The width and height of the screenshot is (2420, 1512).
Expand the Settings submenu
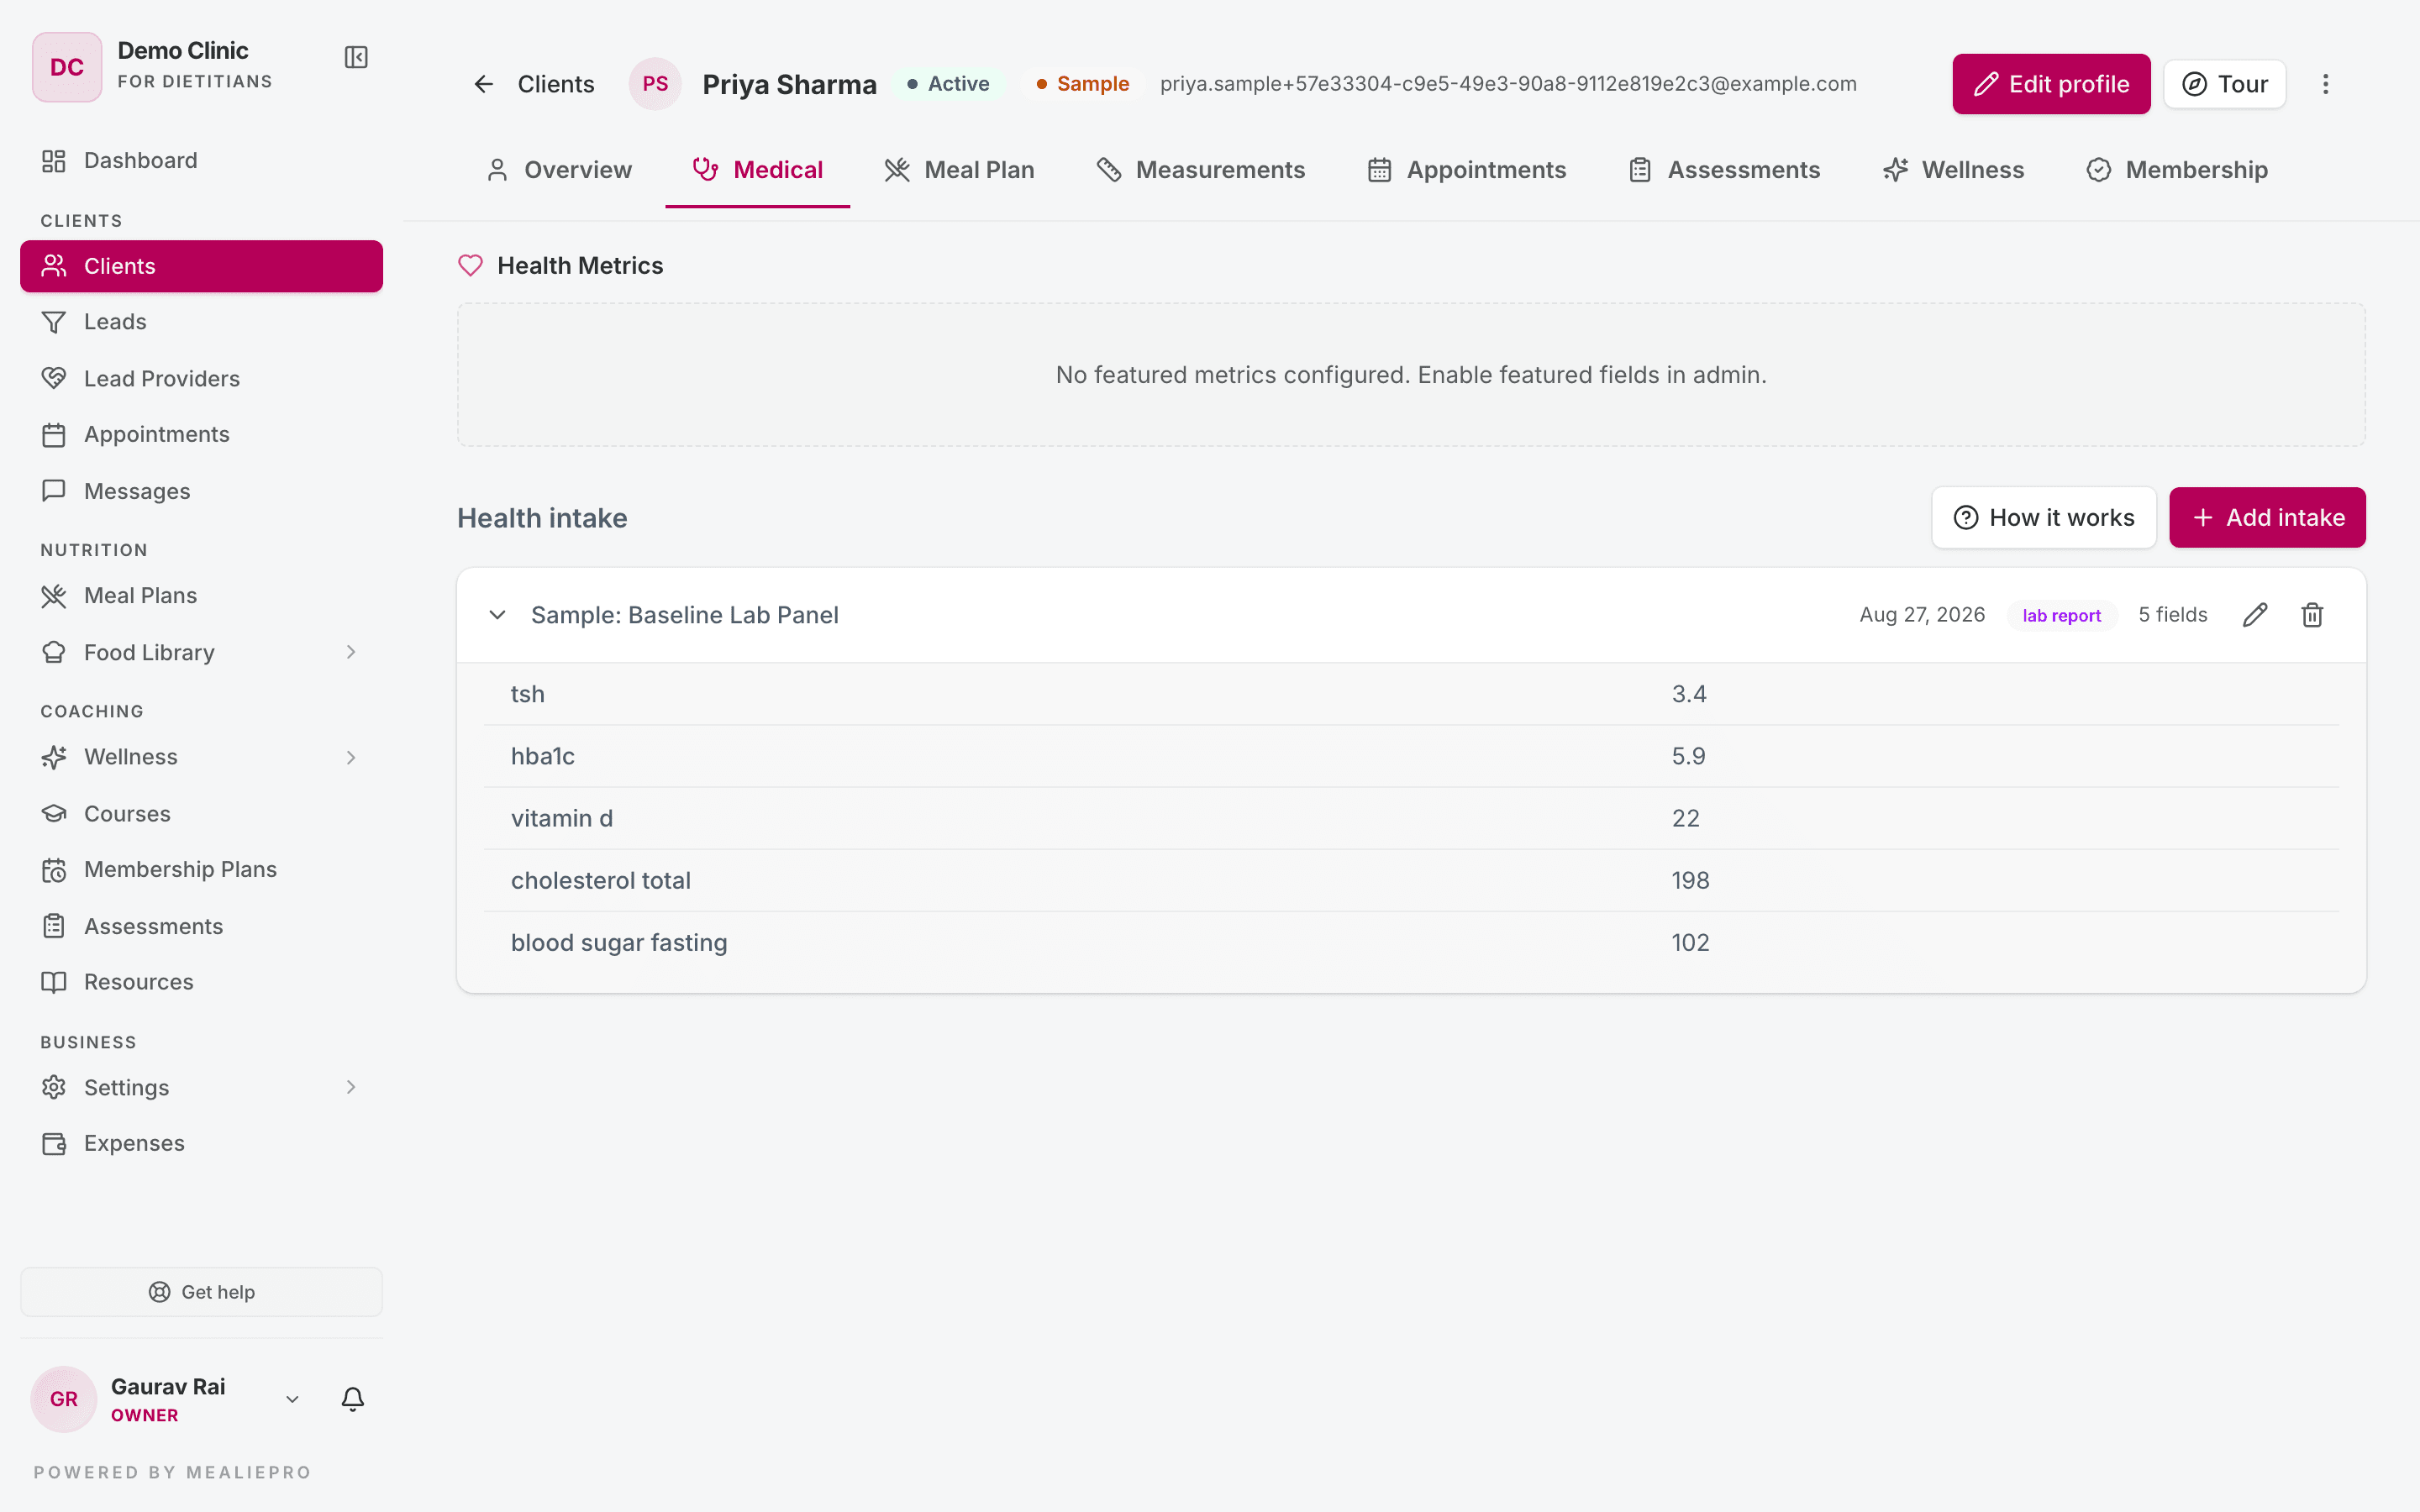(351, 1087)
